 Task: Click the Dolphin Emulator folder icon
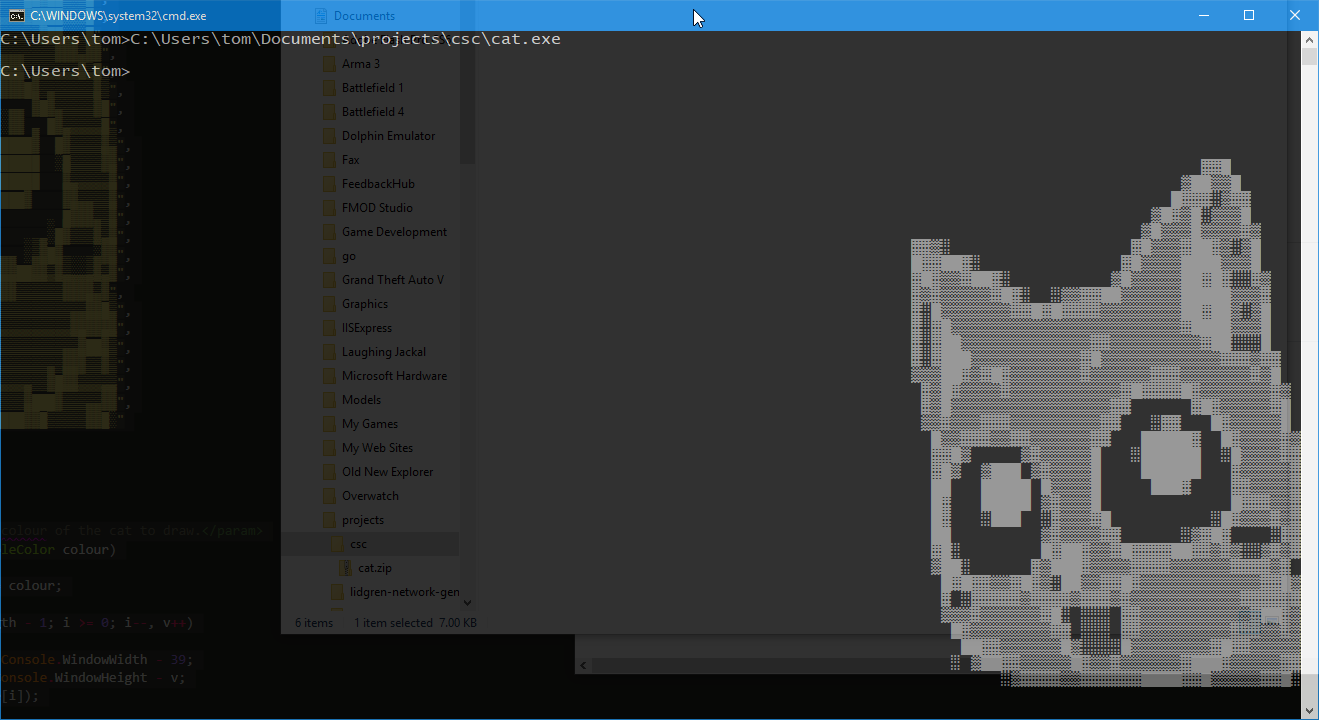click(329, 136)
